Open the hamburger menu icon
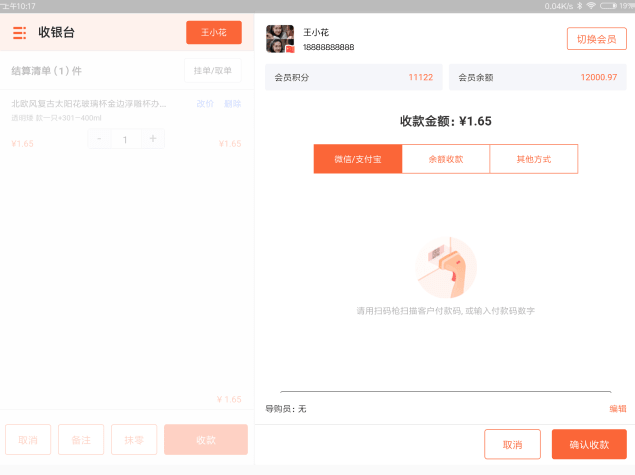635x475 pixels. (x=19, y=33)
